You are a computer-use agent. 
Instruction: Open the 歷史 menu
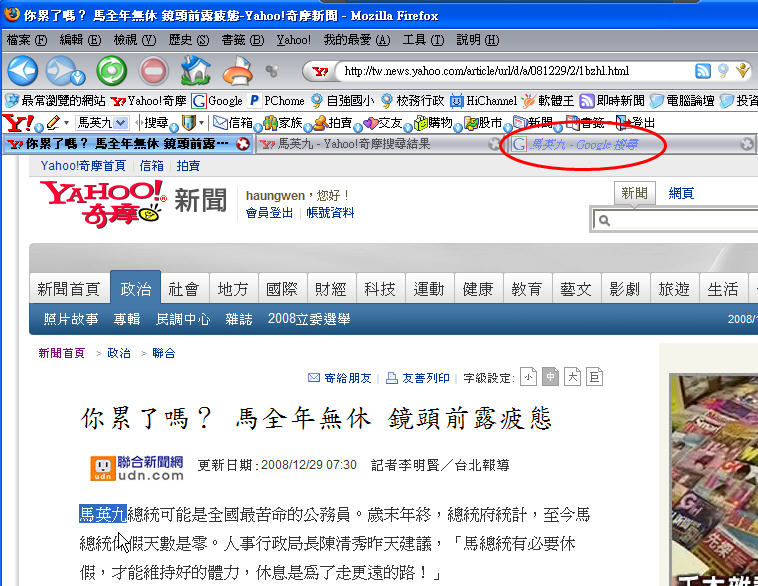coord(189,40)
